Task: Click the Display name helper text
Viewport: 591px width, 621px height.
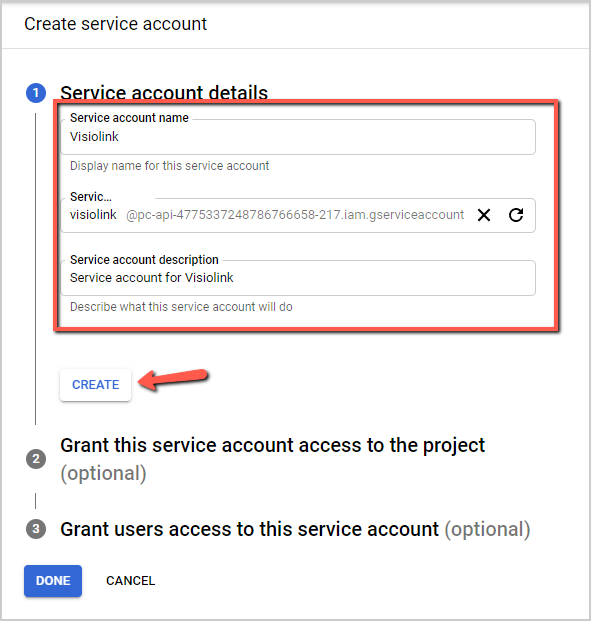Action: [170, 166]
